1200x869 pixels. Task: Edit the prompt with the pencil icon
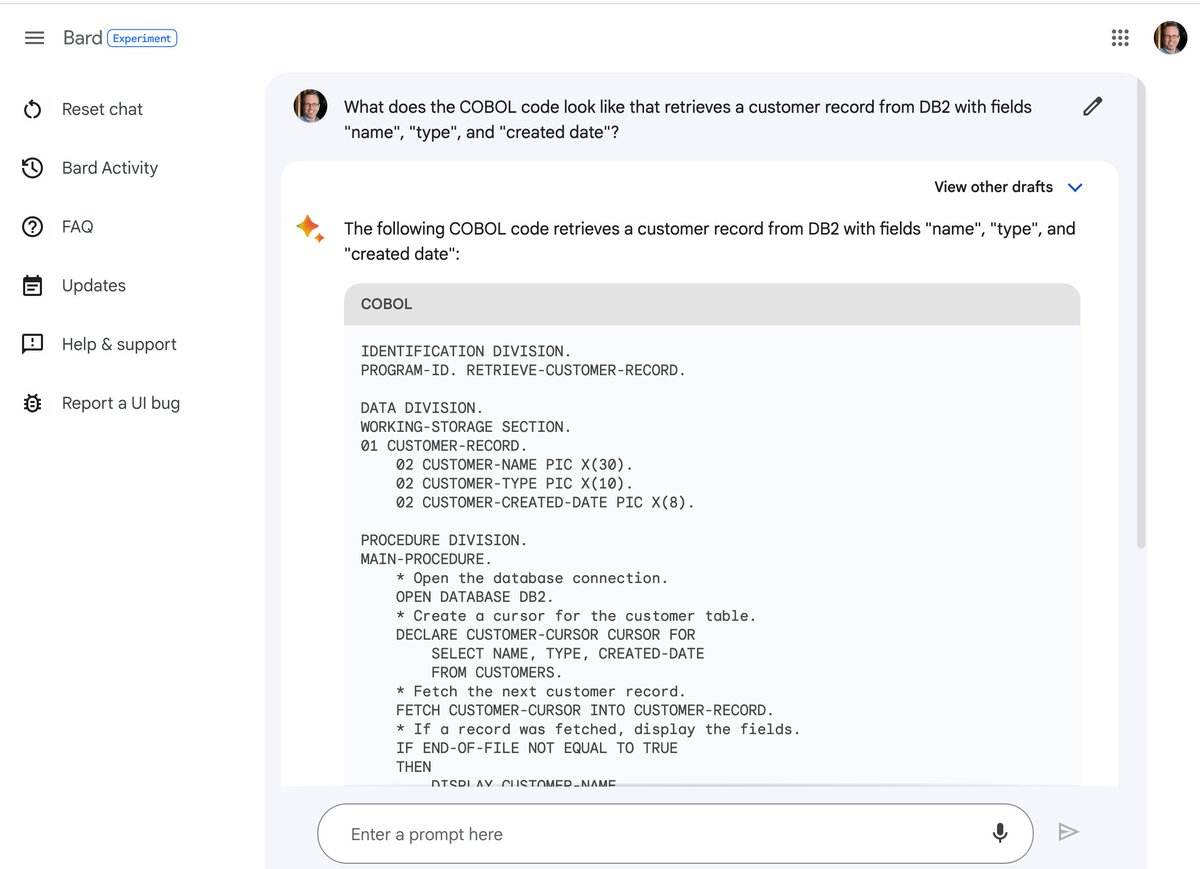click(1092, 106)
